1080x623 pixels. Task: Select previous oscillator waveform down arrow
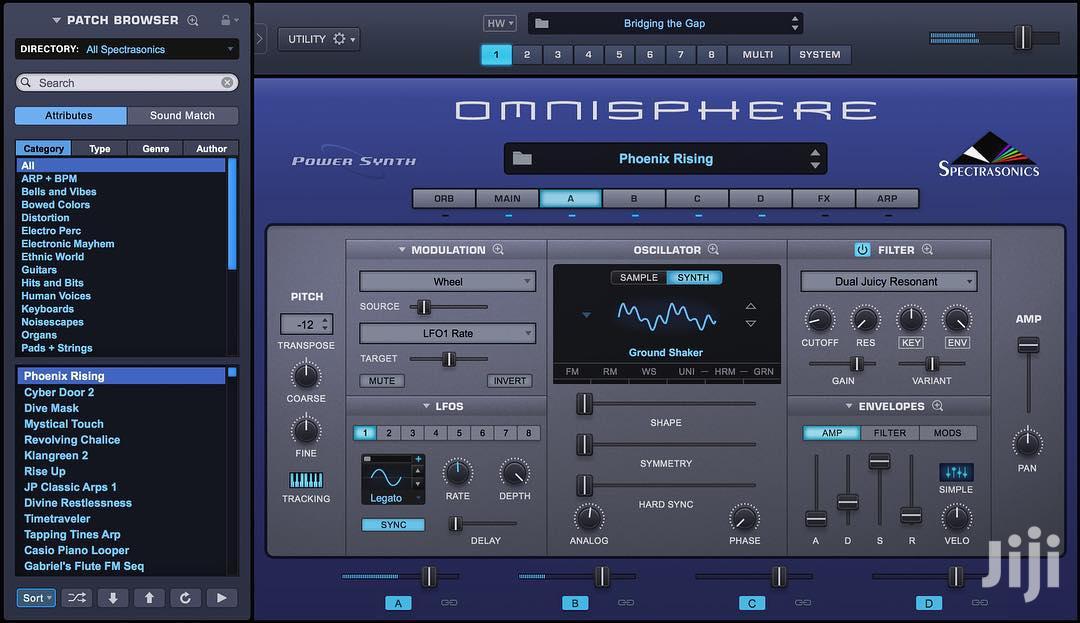coord(751,323)
